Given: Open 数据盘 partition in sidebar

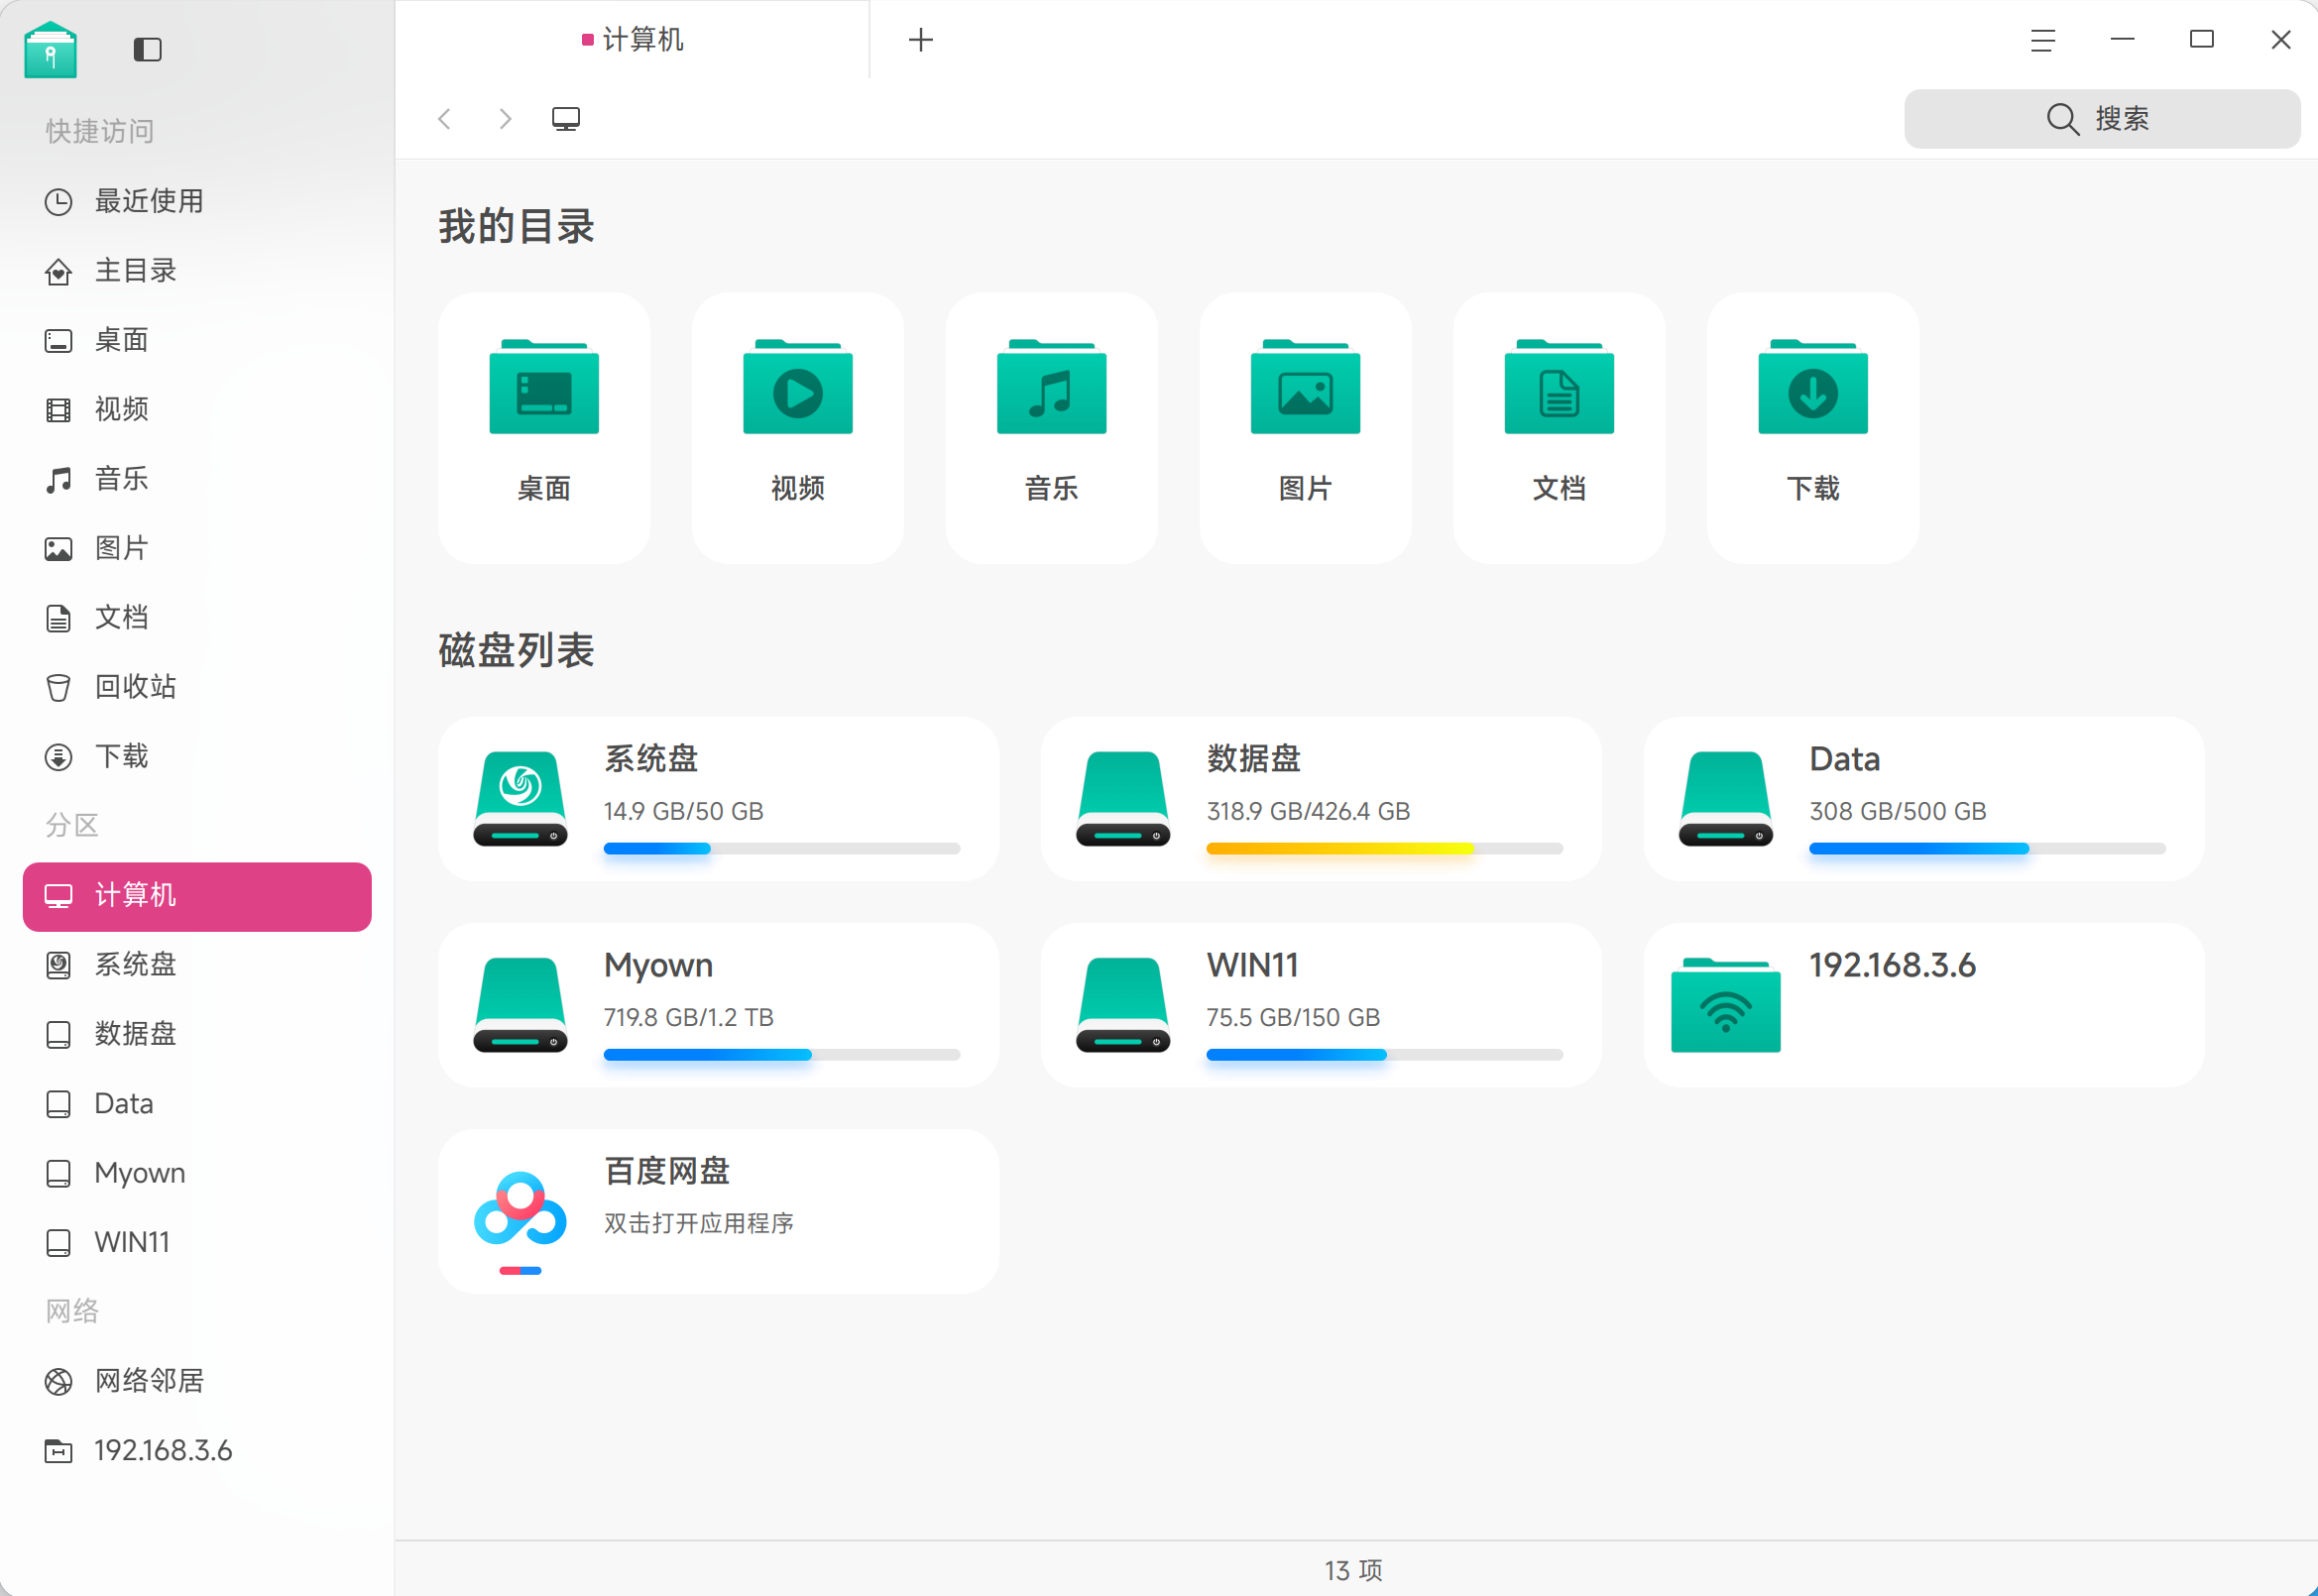Looking at the screenshot, I should 197,1034.
